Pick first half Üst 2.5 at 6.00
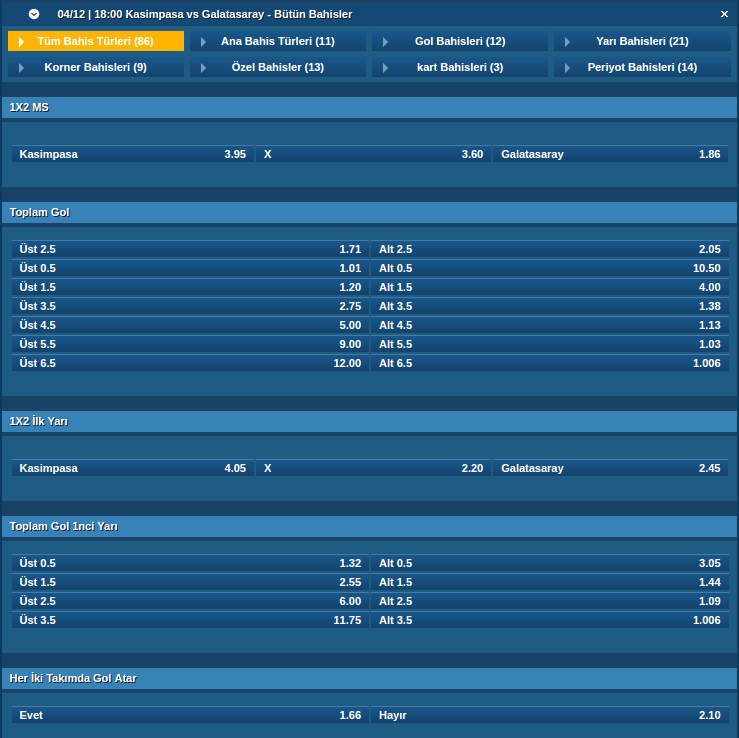The height and width of the screenshot is (738, 739). (190, 601)
